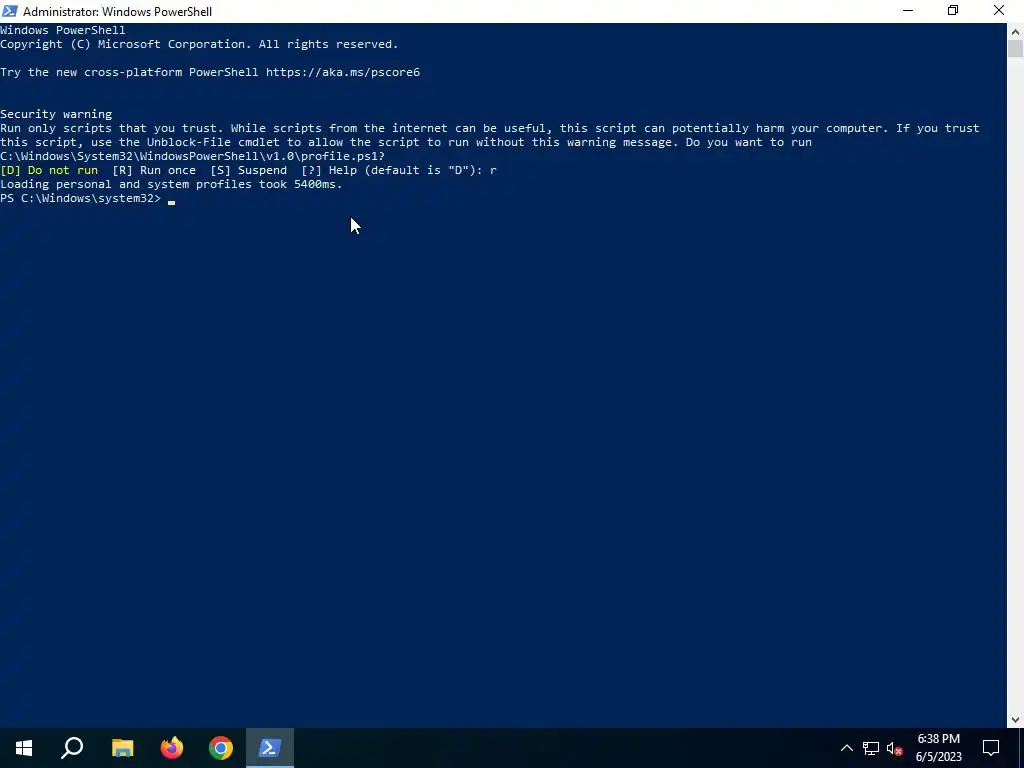
Task: Click the '[S] Suspend' option text
Action: 249,170
